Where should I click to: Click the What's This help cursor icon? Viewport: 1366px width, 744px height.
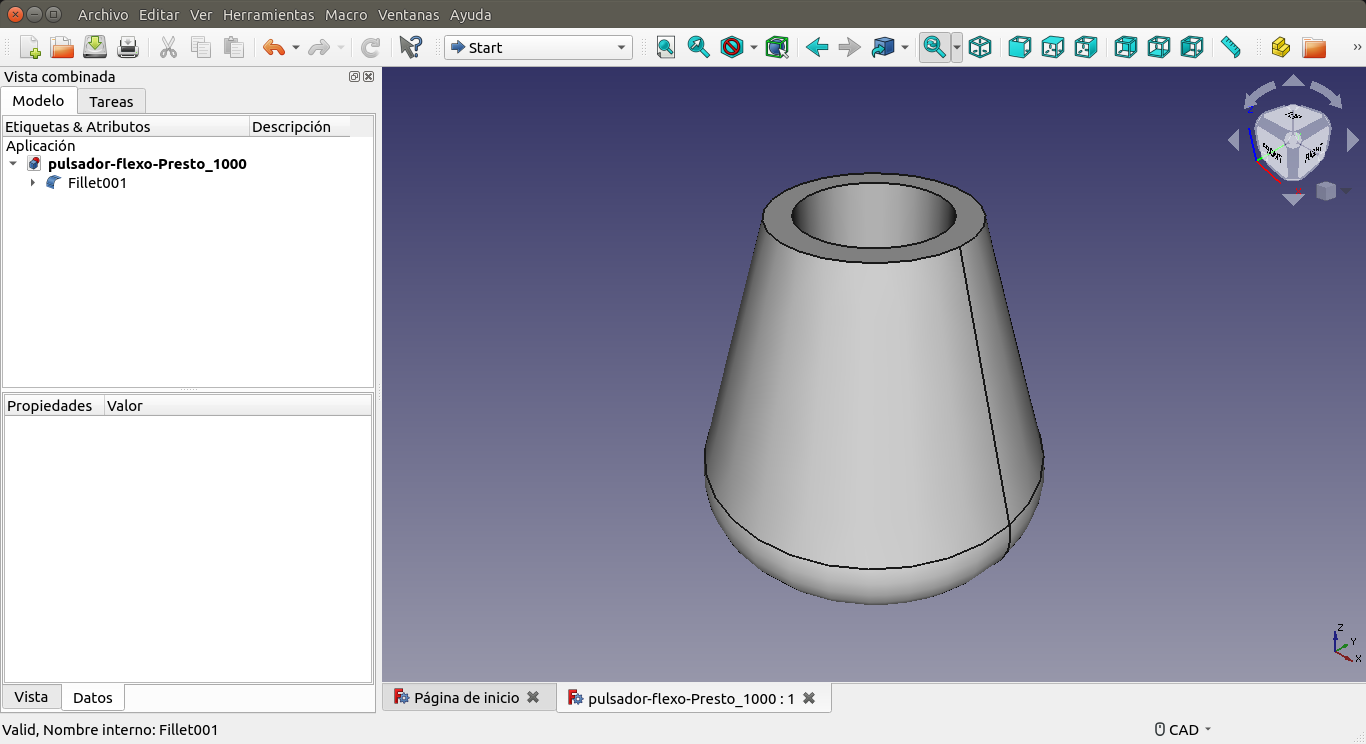[410, 47]
